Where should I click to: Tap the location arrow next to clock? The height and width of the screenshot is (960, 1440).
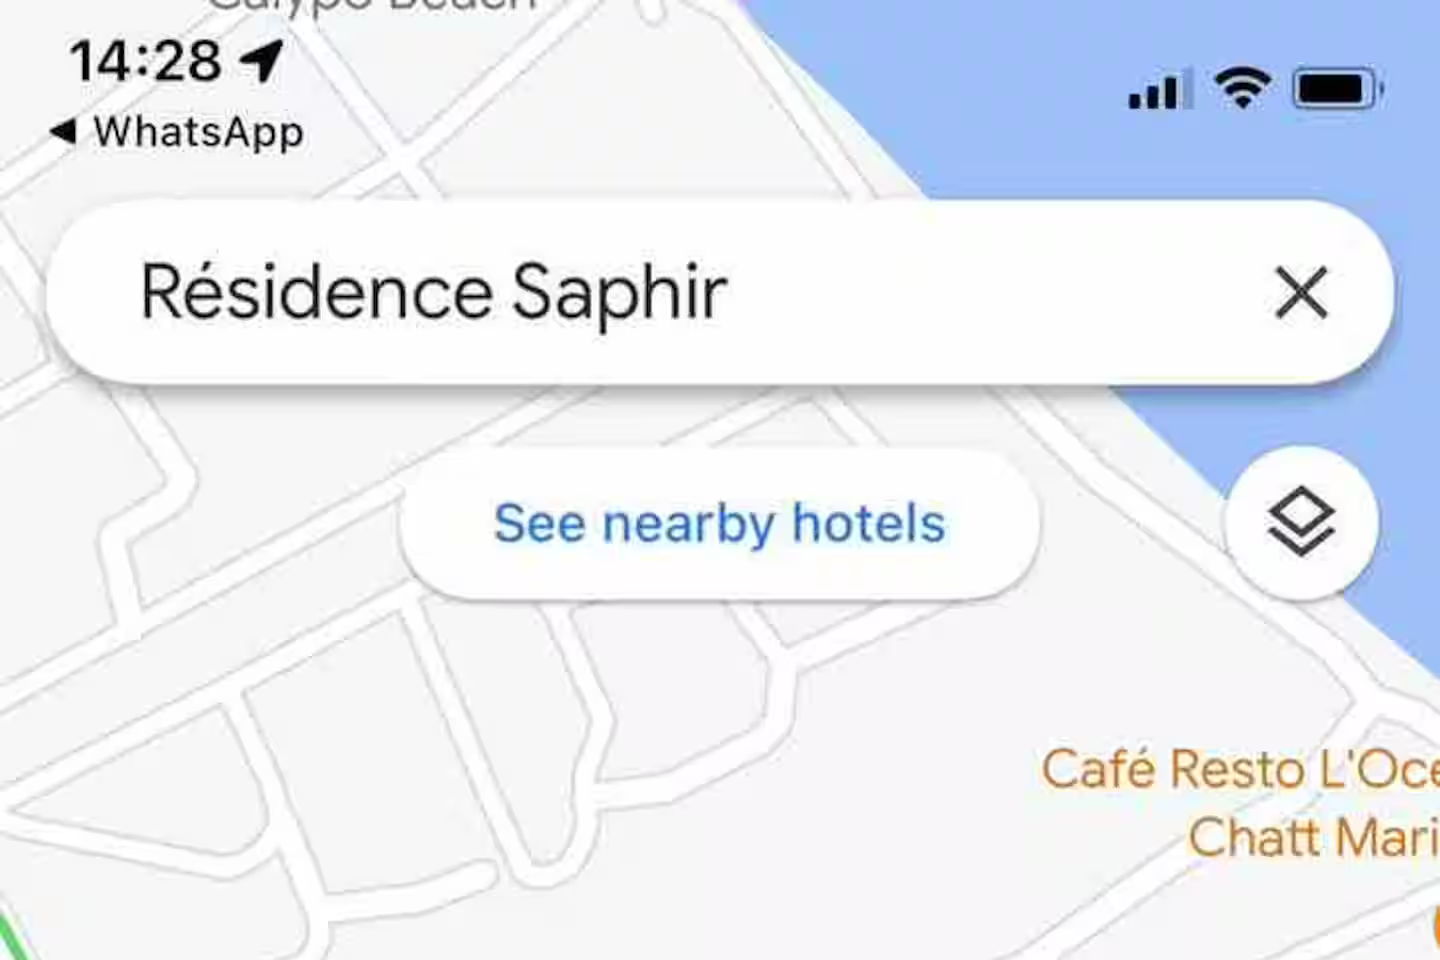click(x=262, y=61)
